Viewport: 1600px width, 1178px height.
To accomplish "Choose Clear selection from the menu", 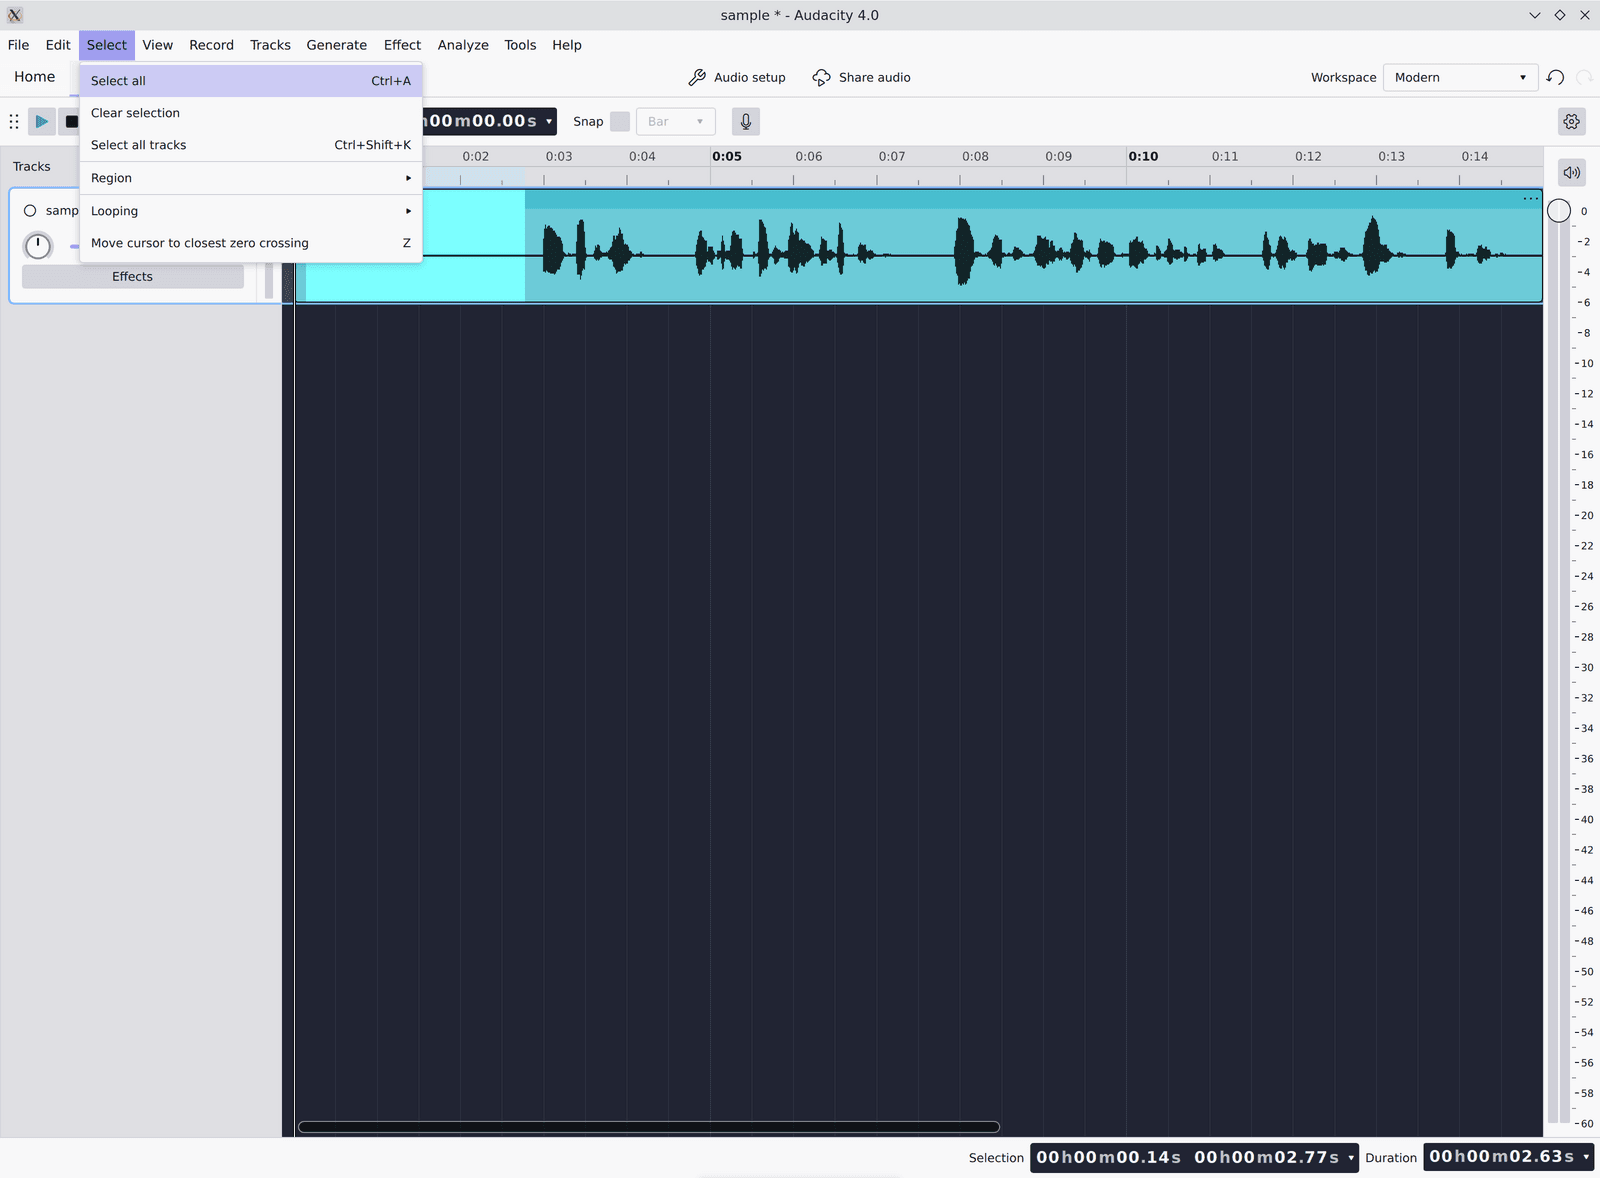I will pos(251,113).
